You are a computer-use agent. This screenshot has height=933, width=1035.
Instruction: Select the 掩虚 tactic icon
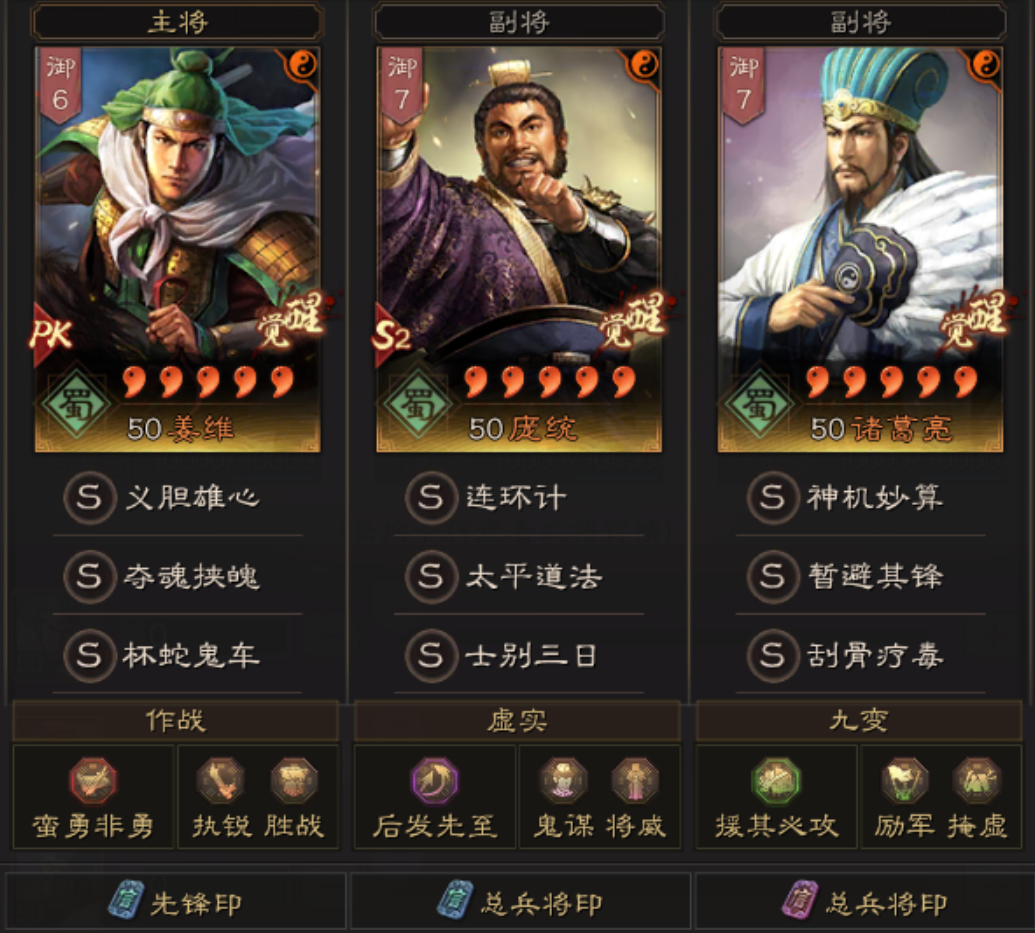click(x=976, y=780)
